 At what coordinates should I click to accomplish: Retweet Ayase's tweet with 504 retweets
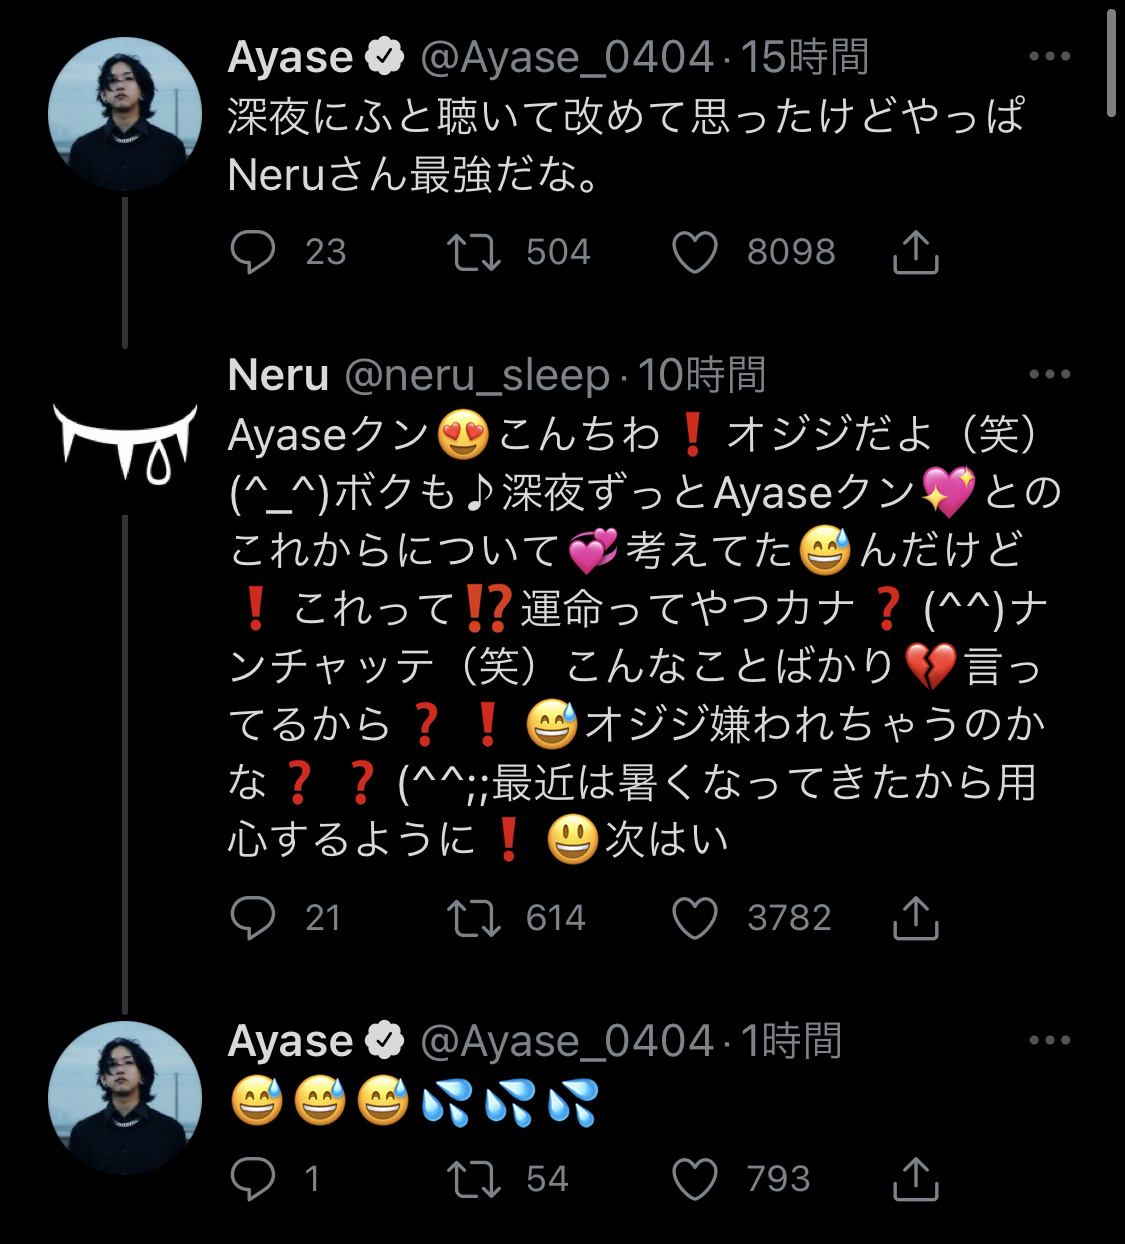click(473, 252)
